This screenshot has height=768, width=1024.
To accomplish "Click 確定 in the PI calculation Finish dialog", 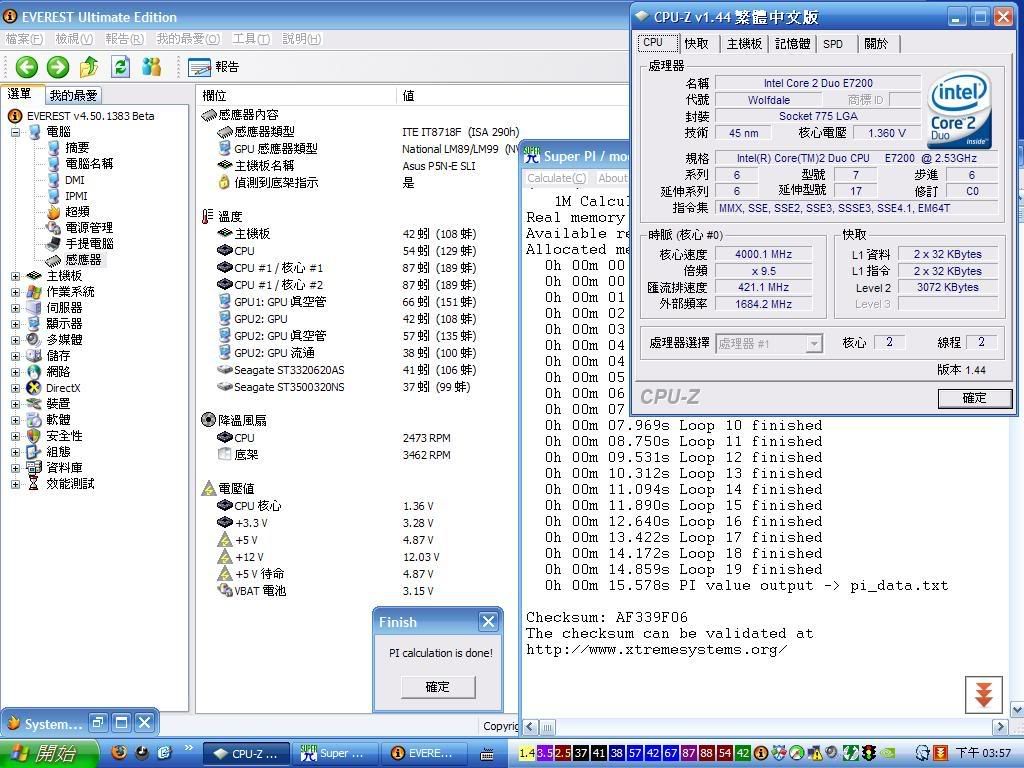I will click(x=437, y=687).
